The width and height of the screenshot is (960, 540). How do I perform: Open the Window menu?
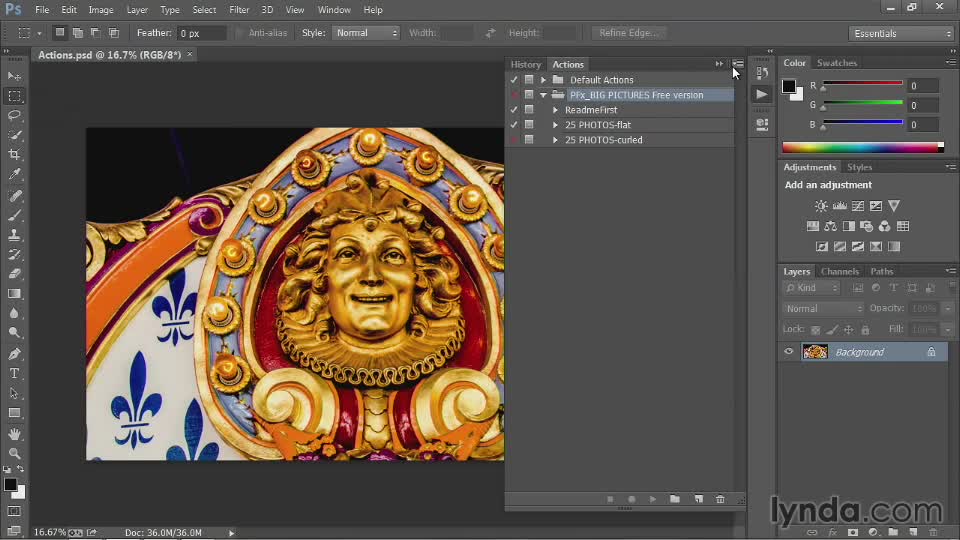[x=334, y=10]
